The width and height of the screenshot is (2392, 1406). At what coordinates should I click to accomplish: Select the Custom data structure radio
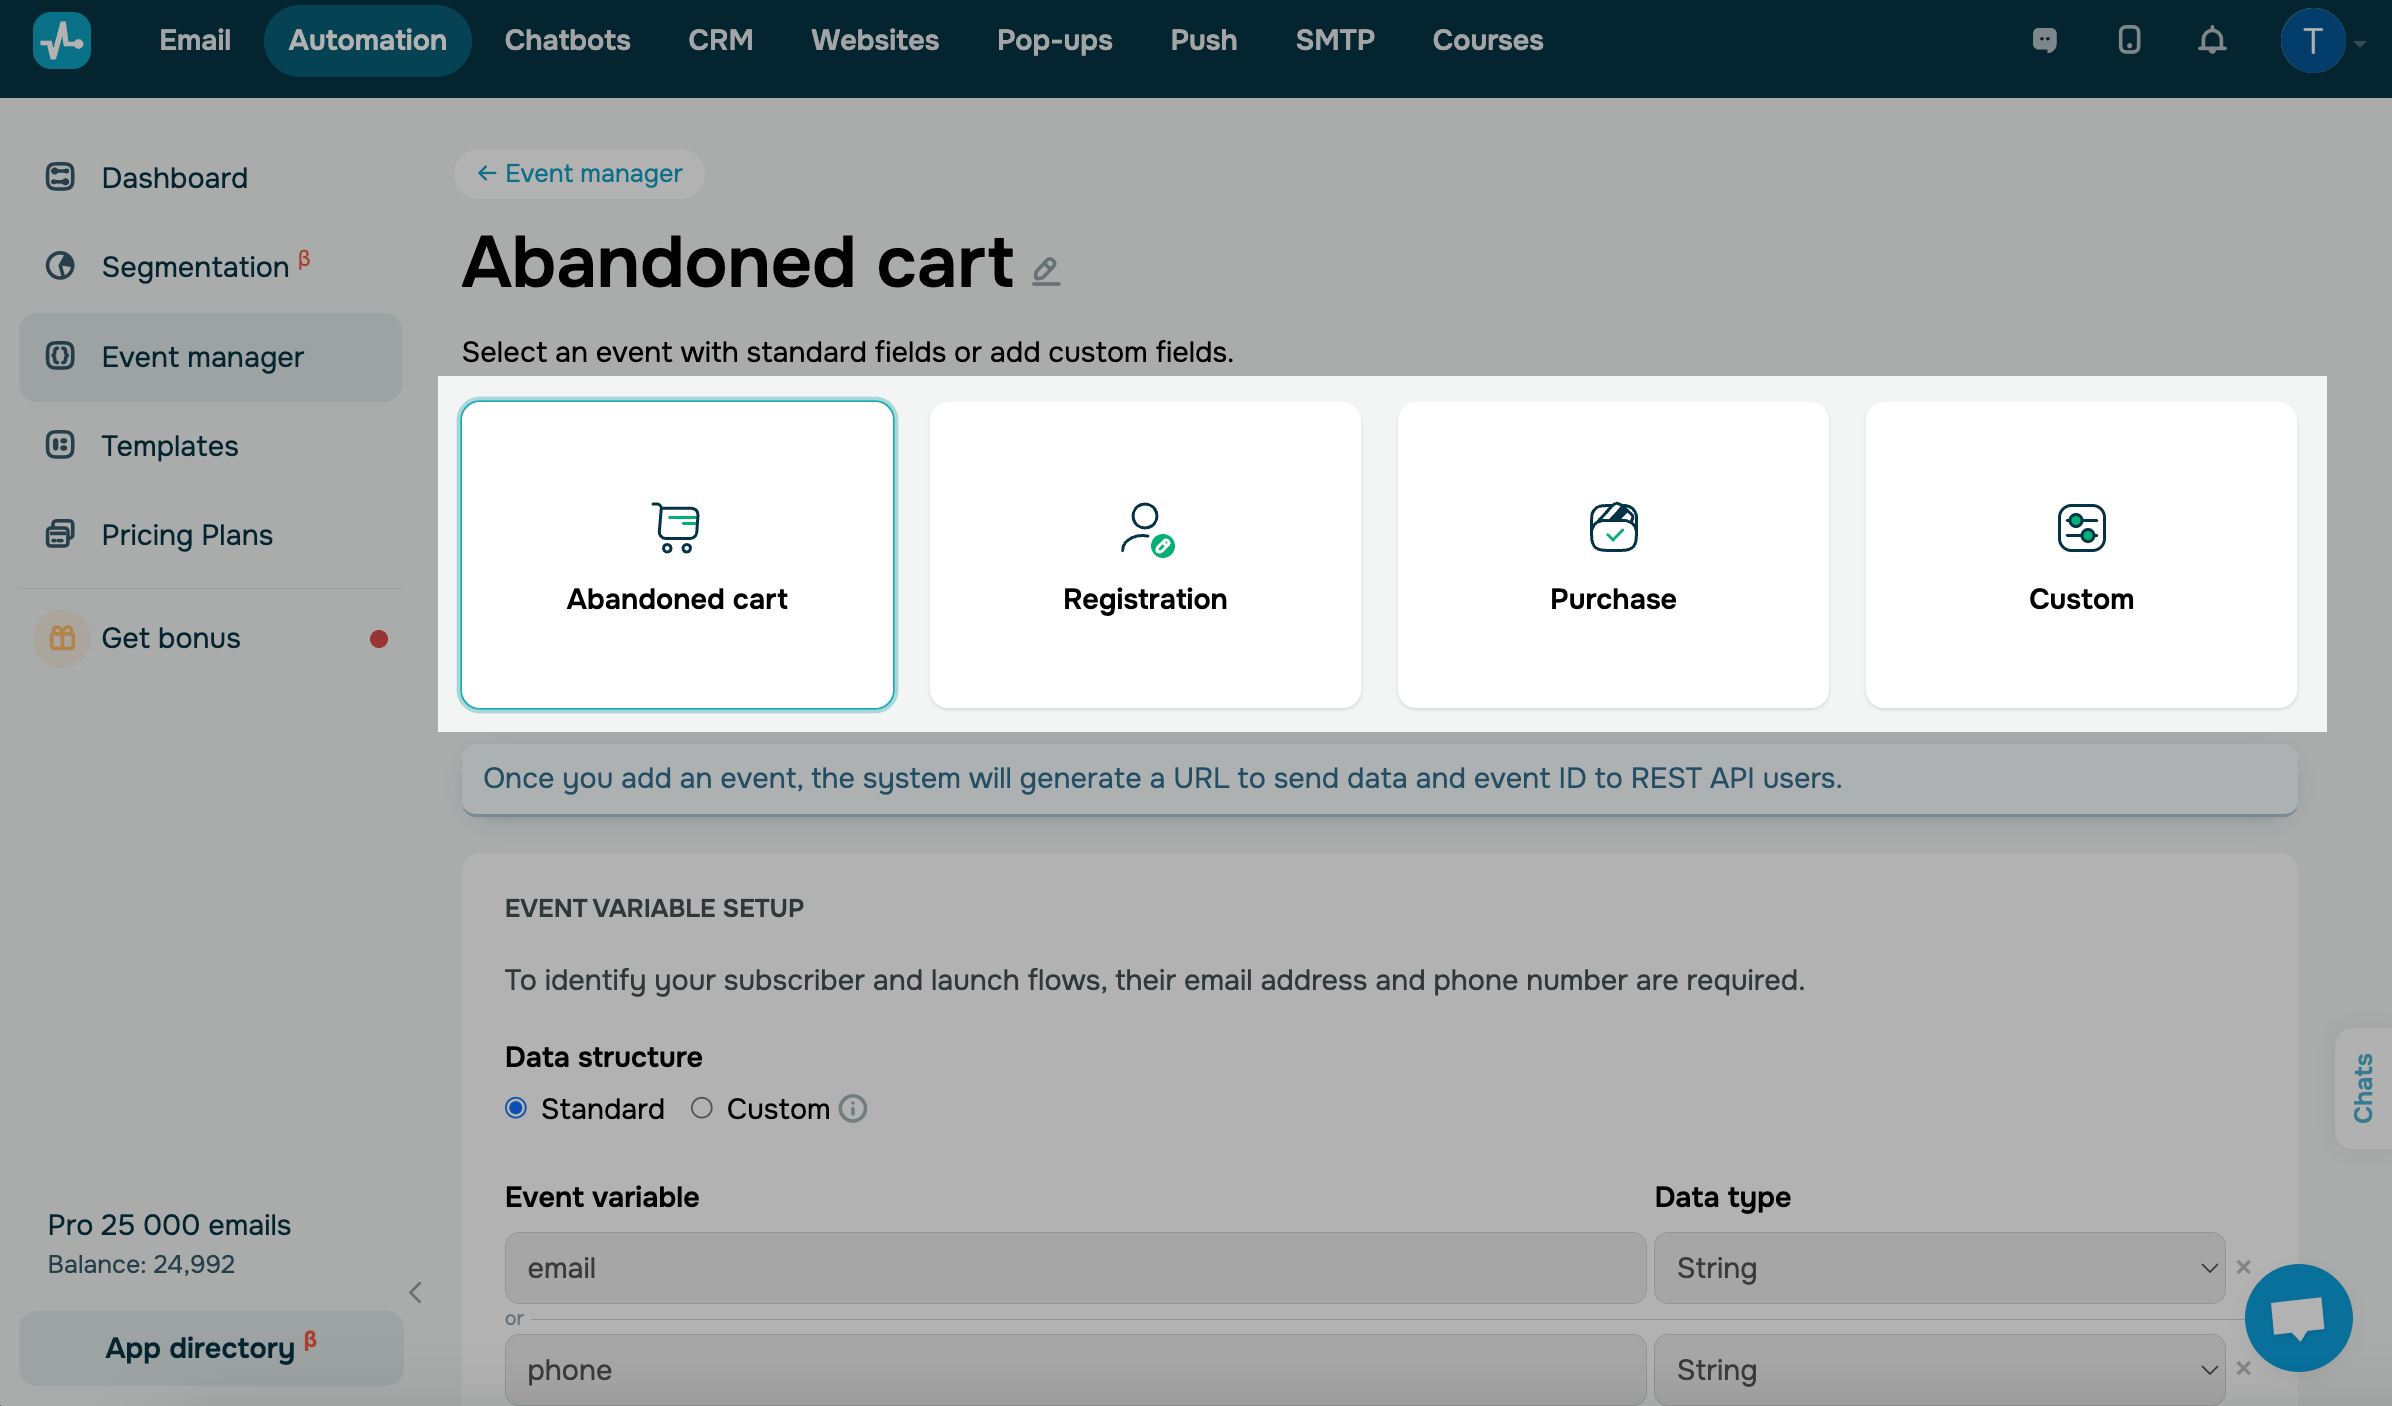(702, 1108)
